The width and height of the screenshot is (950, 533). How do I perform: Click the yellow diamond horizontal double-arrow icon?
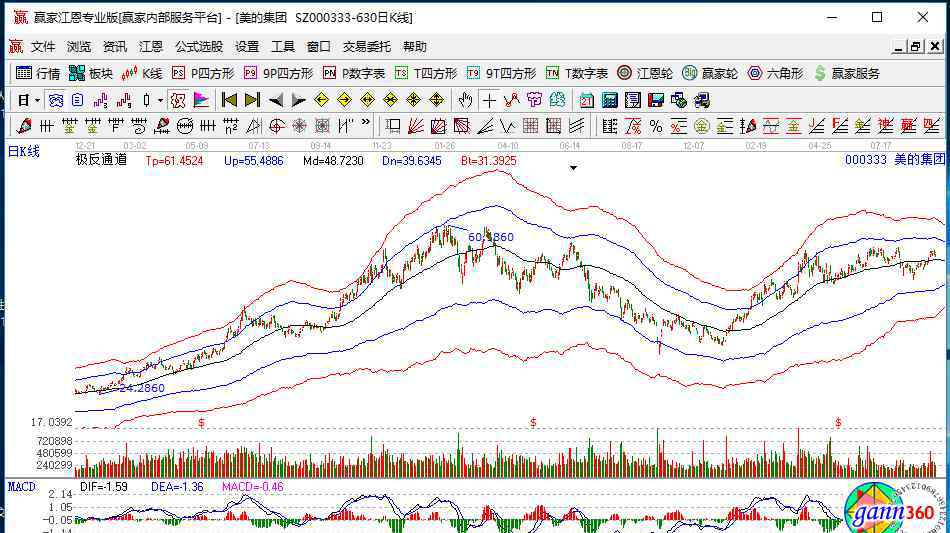[368, 100]
